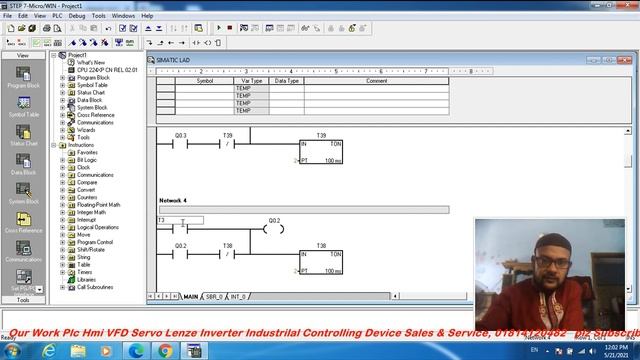Open File Explorer from taskbar
640x360 pixels.
pos(78,351)
